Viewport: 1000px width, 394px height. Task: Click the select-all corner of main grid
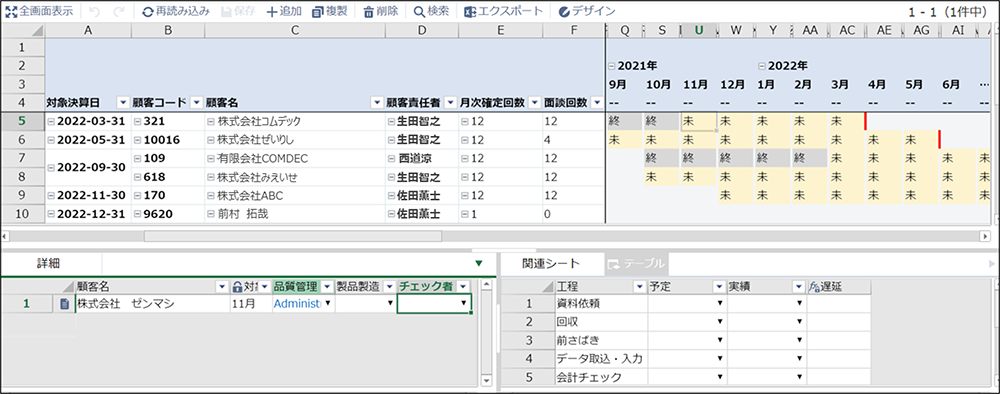pyautogui.click(x=22, y=30)
